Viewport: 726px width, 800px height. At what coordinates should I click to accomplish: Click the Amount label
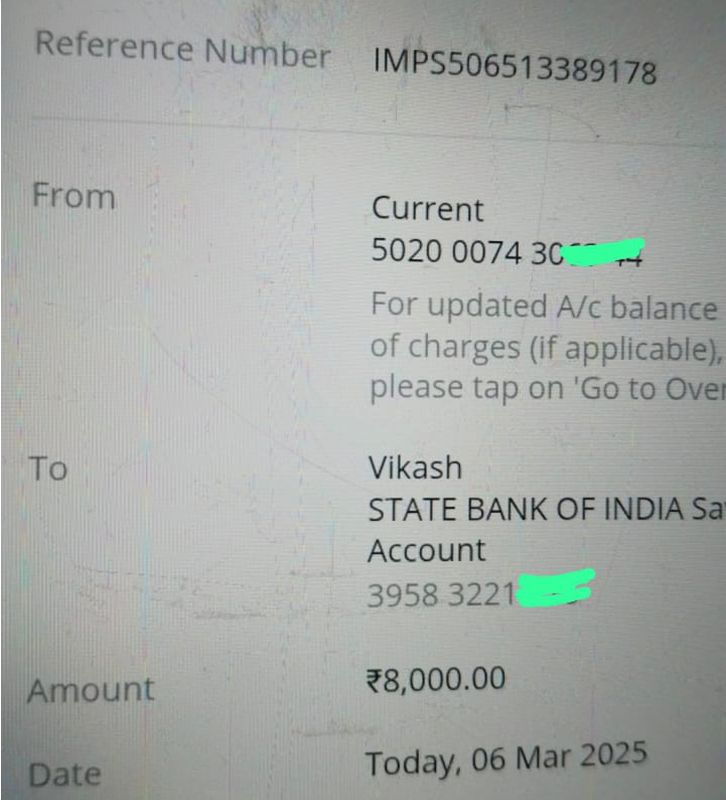tap(91, 690)
